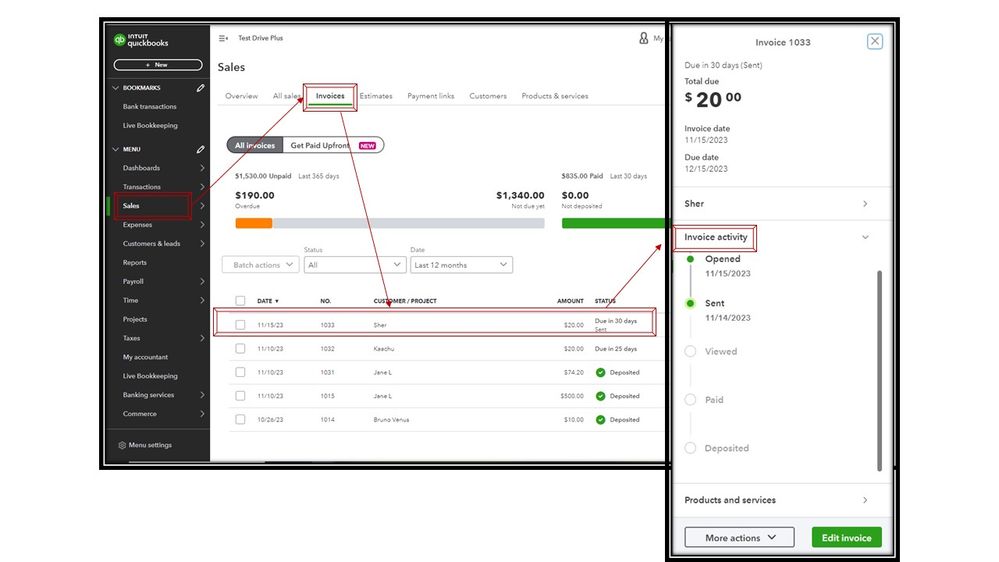Click the Opened activity status dot
The image size is (999, 562).
[690, 259]
